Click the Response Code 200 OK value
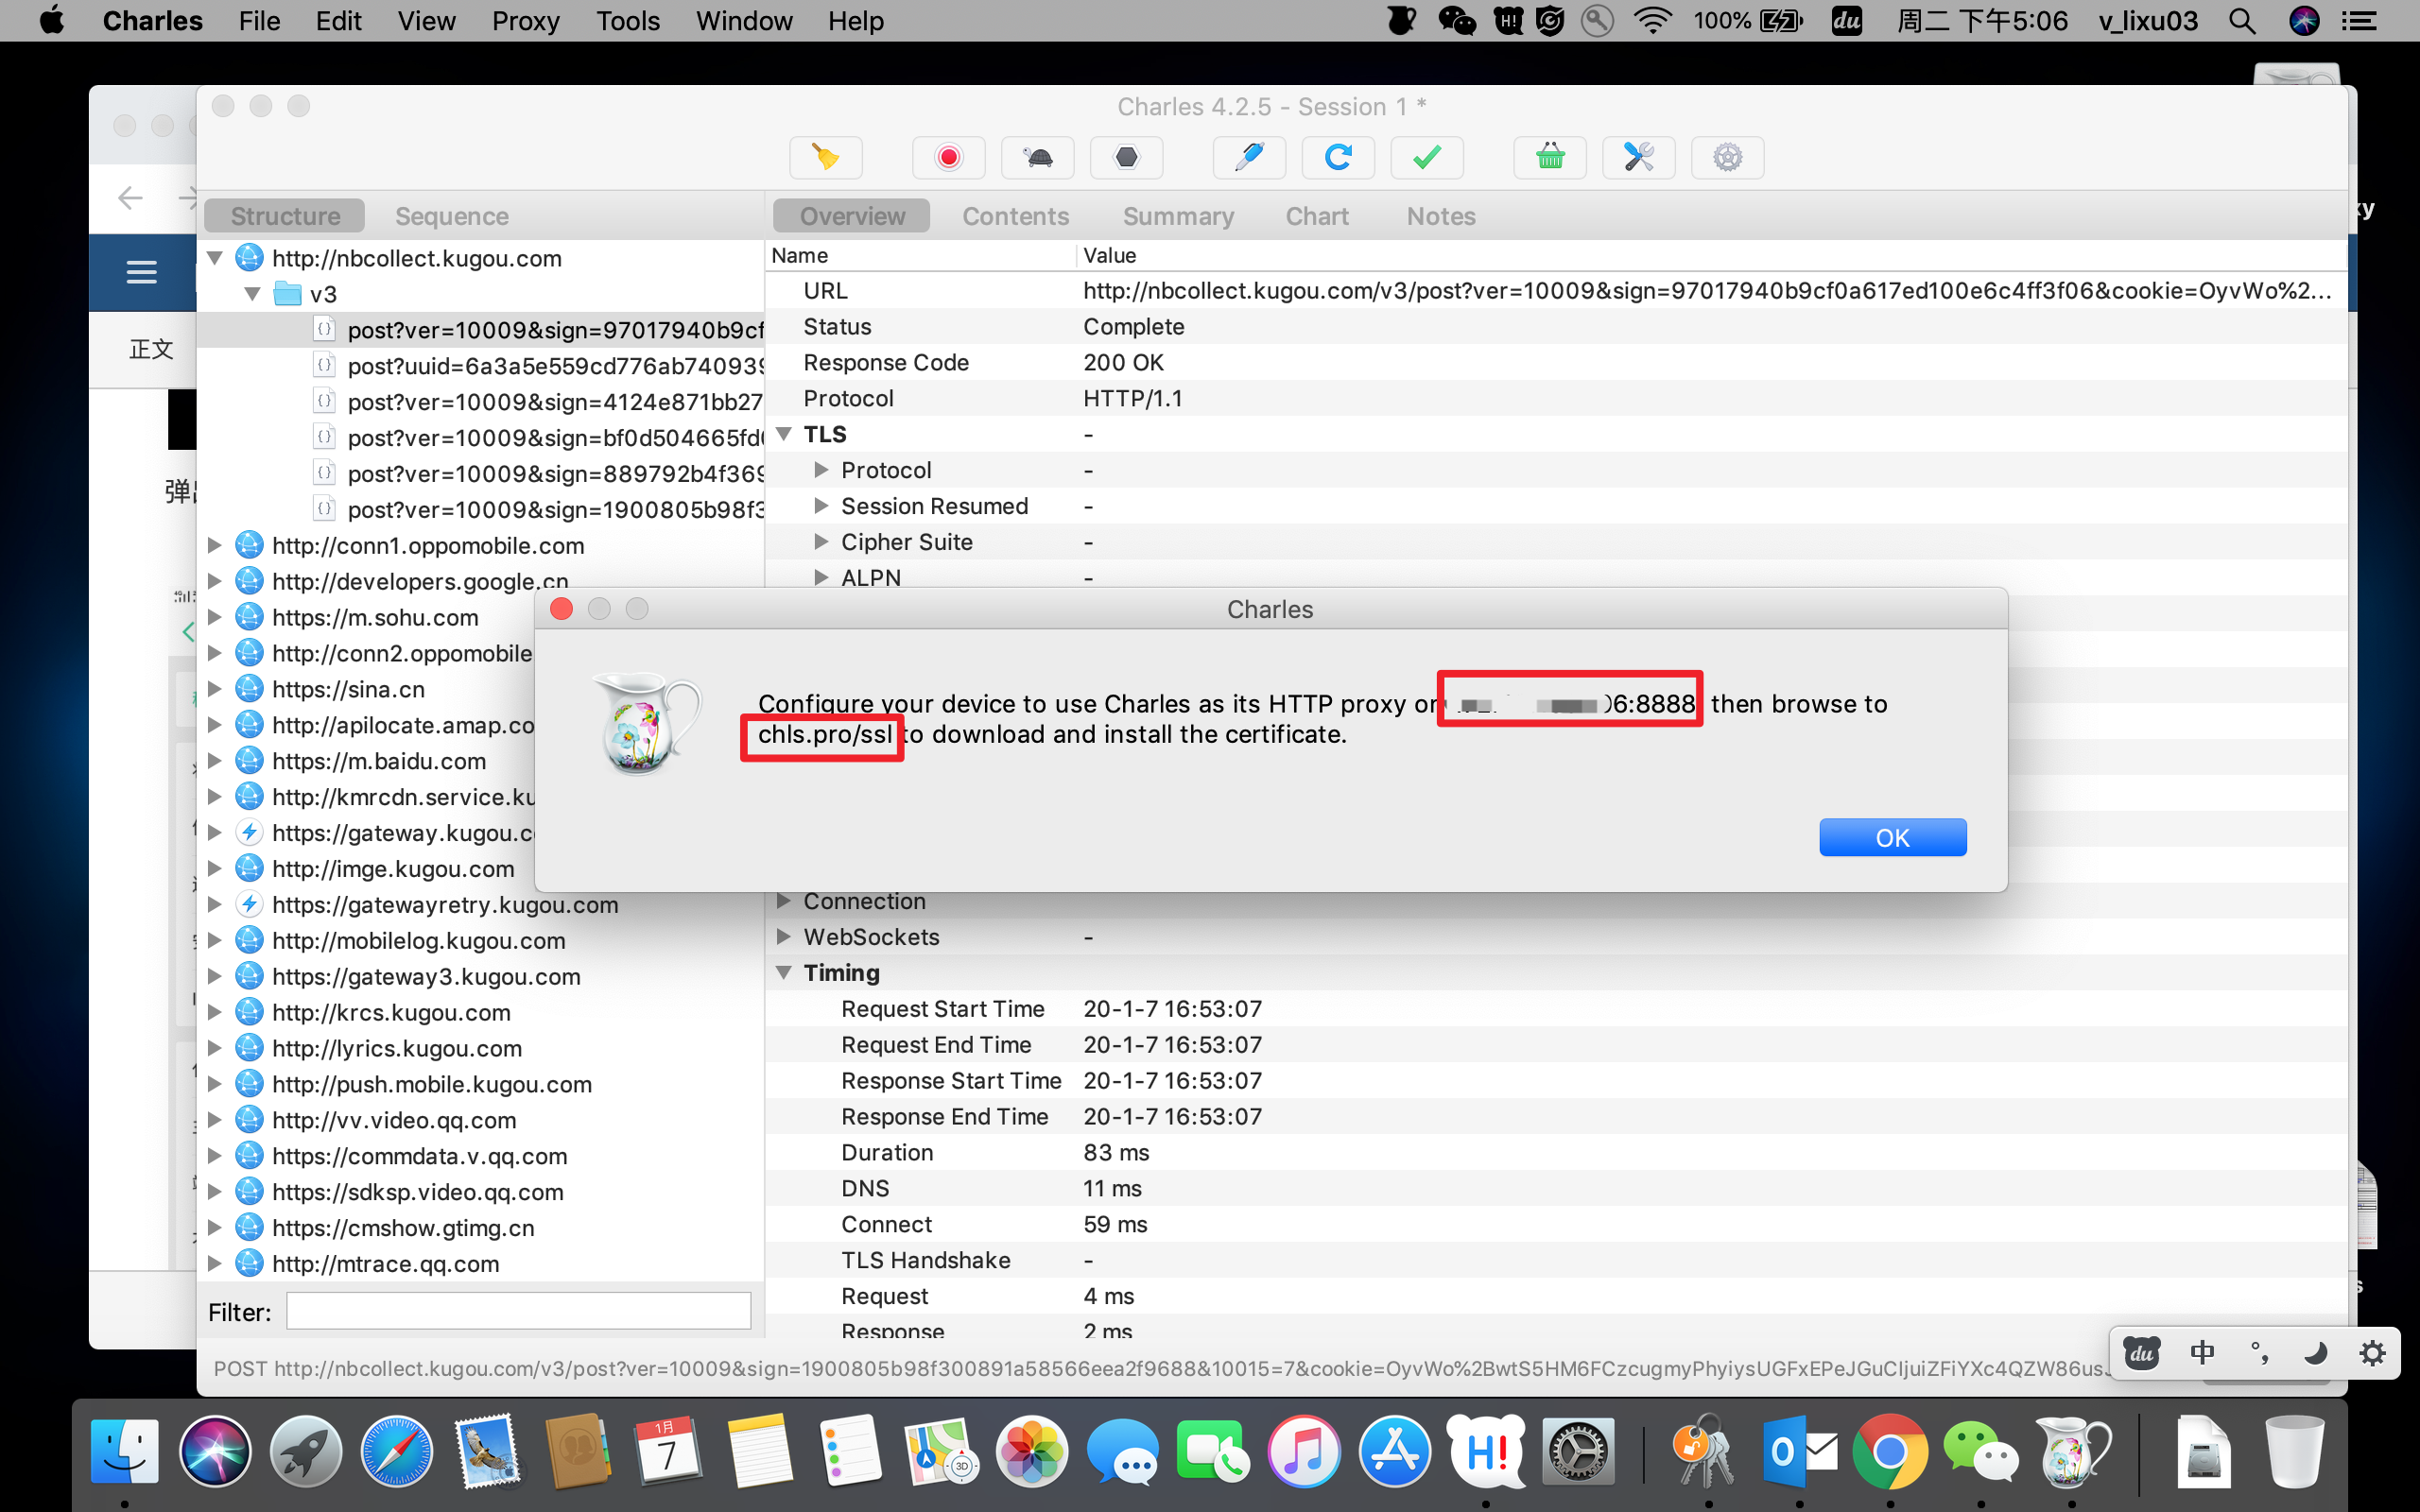The width and height of the screenshot is (2420, 1512). tap(1123, 362)
